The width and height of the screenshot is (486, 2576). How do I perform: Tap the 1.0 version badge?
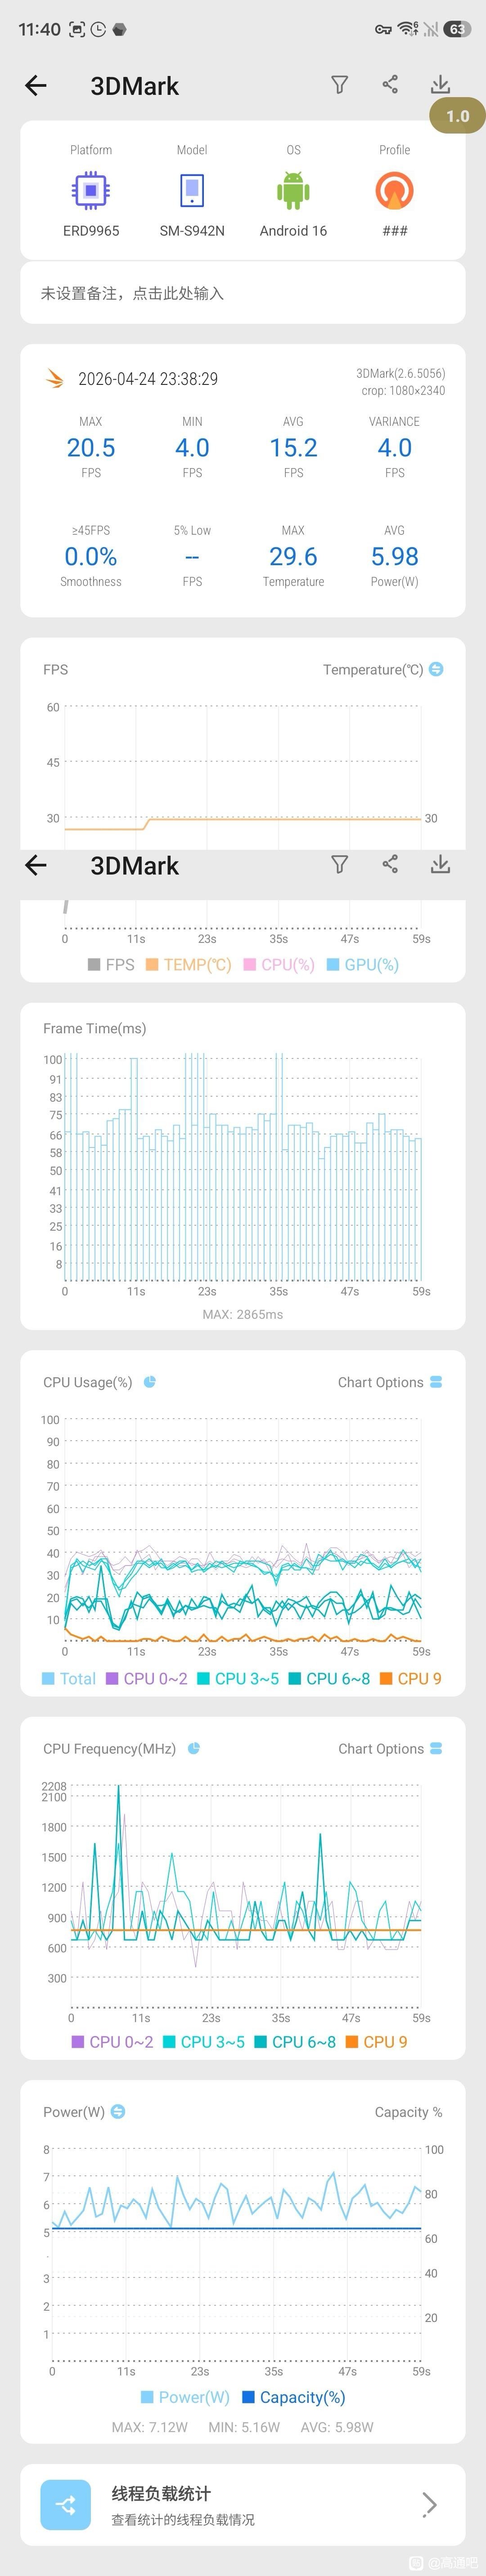457,116
